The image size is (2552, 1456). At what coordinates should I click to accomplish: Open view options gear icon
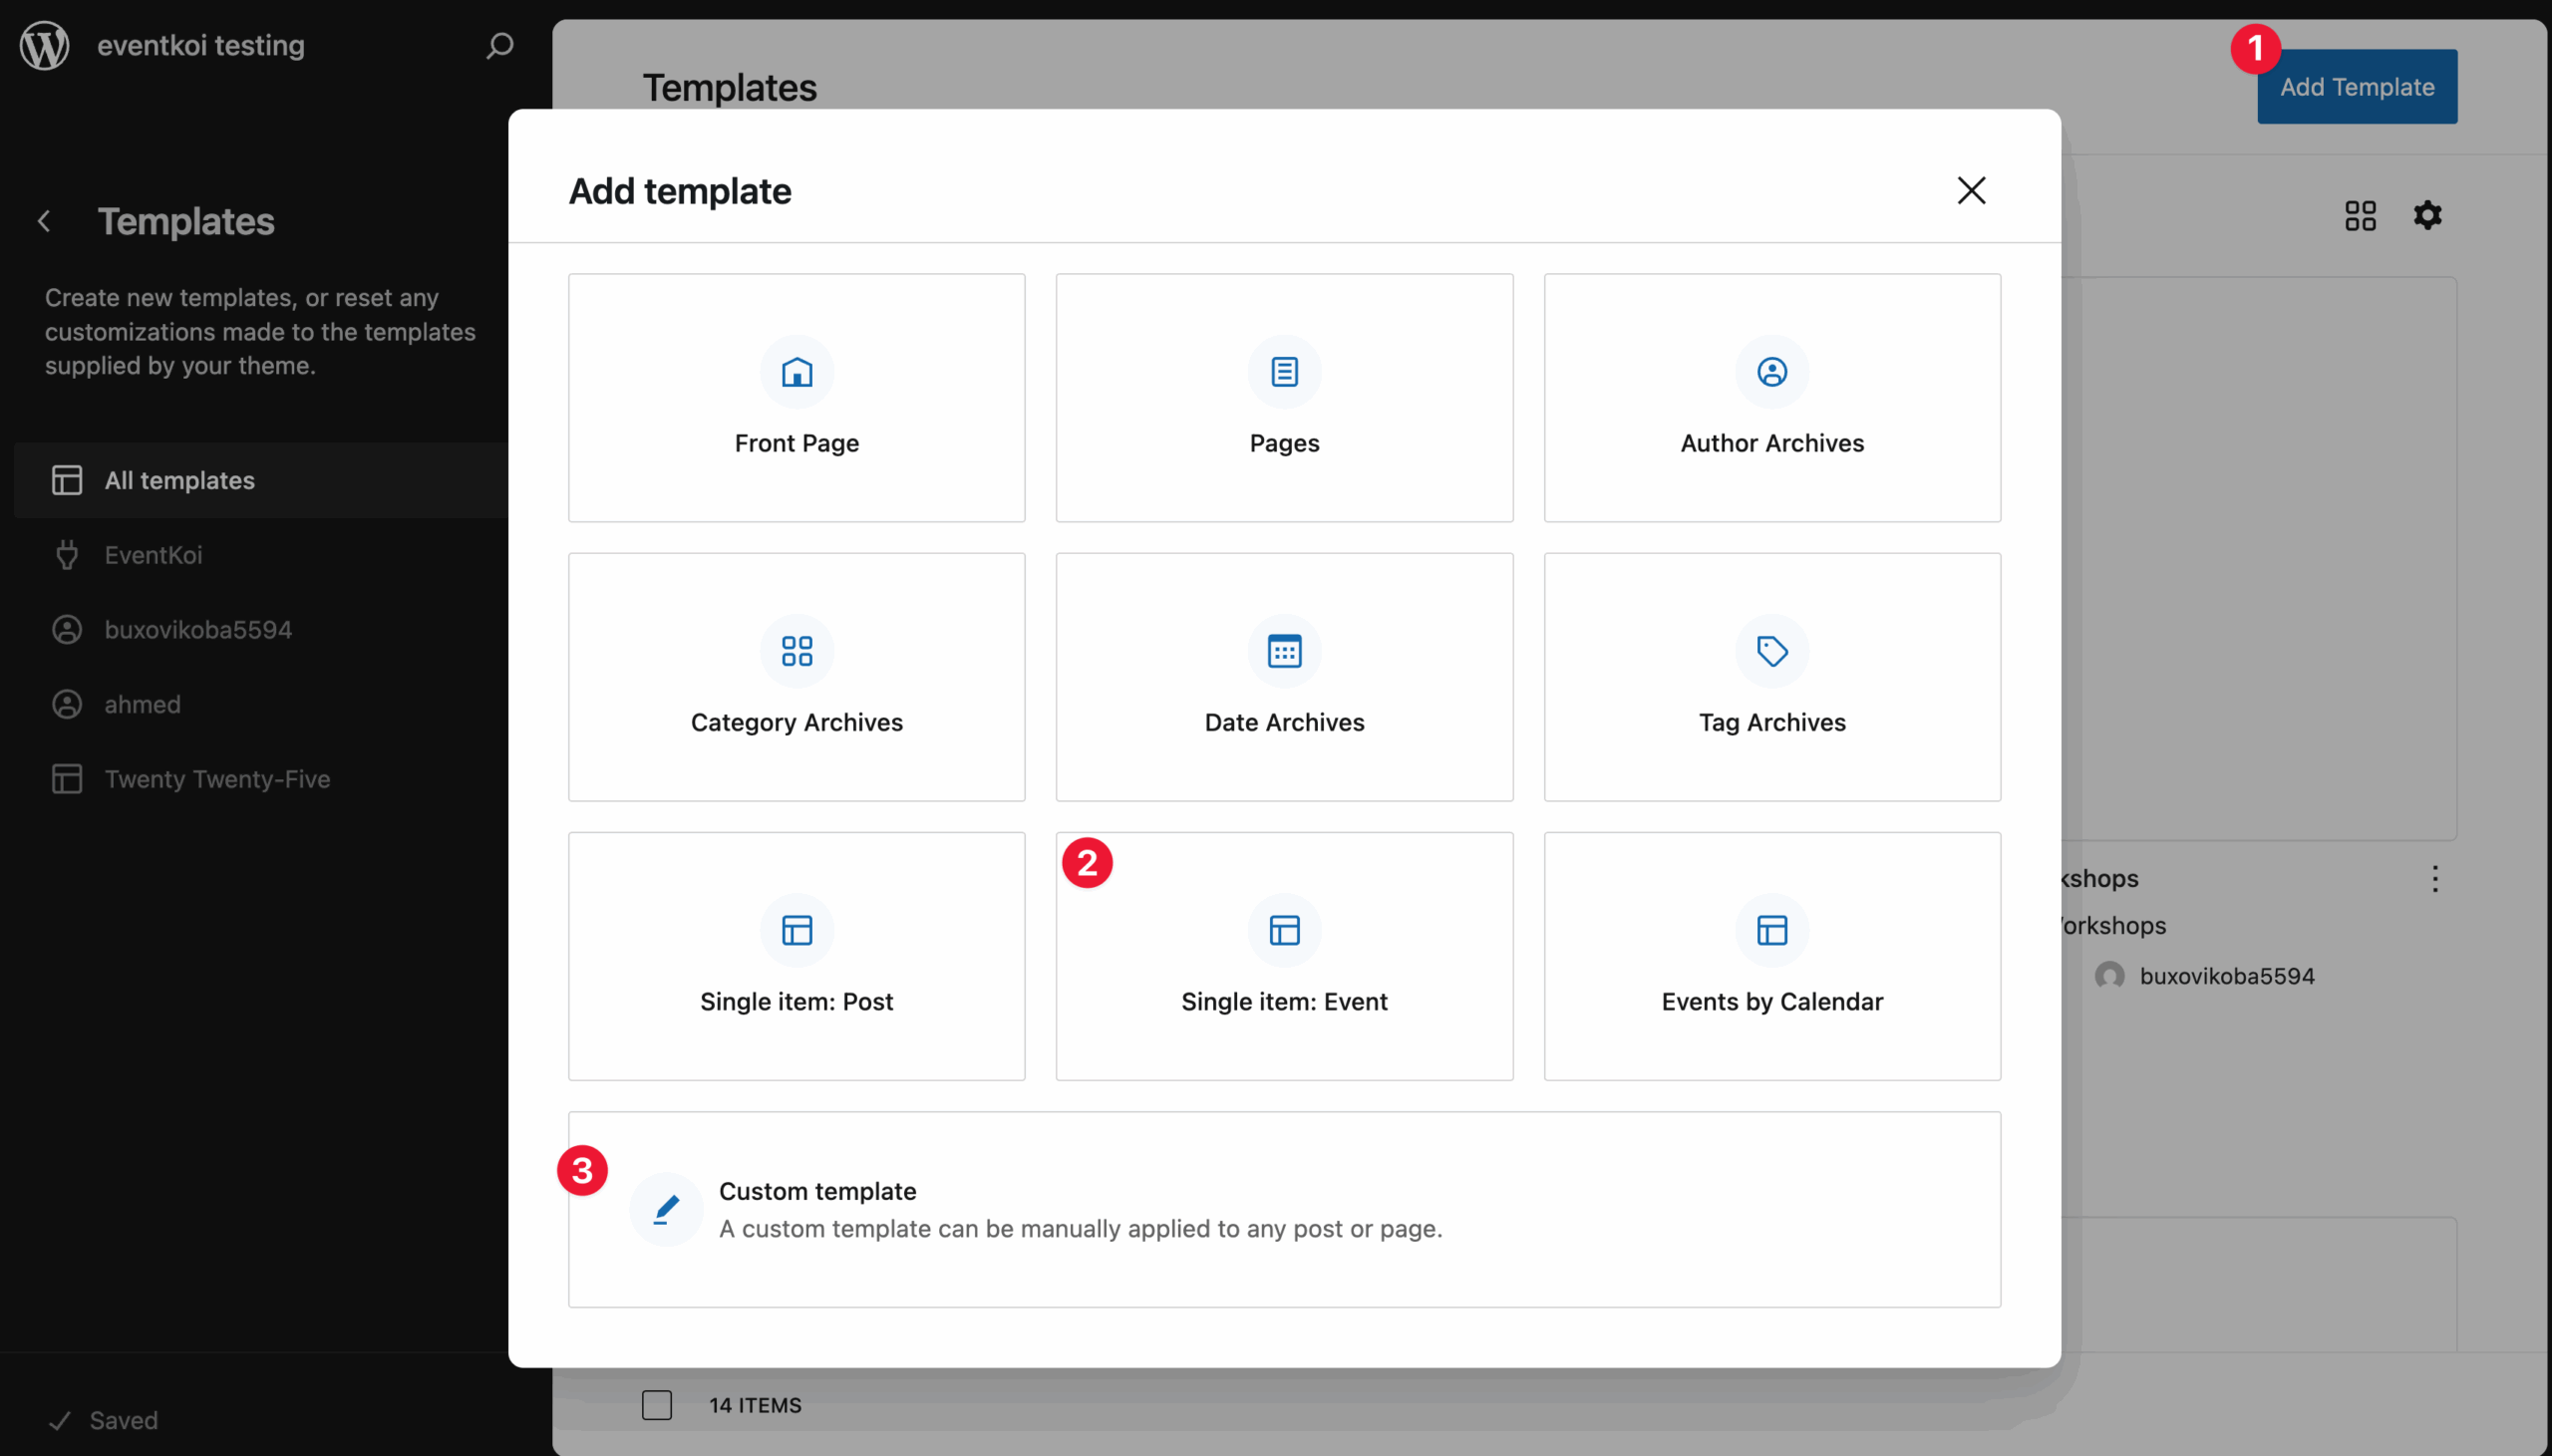2428,215
